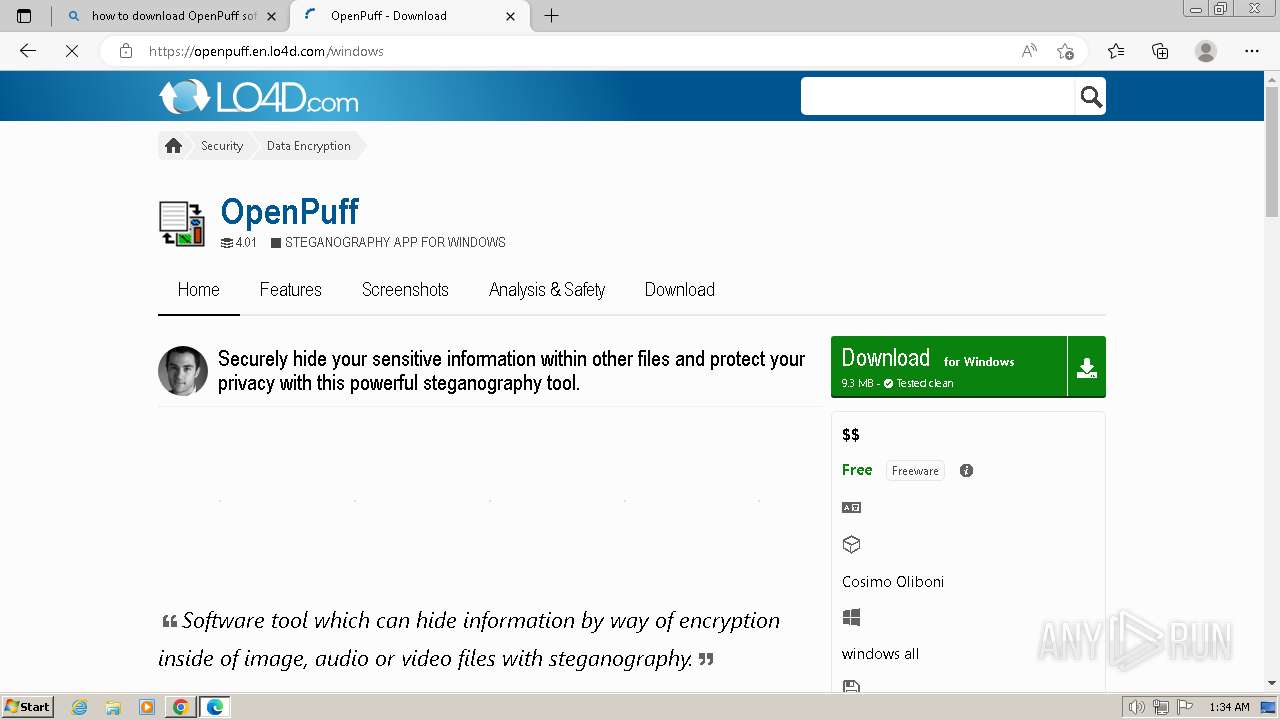Click the package box icon in sidebar
Viewport: 1280px width, 720px height.
point(851,545)
